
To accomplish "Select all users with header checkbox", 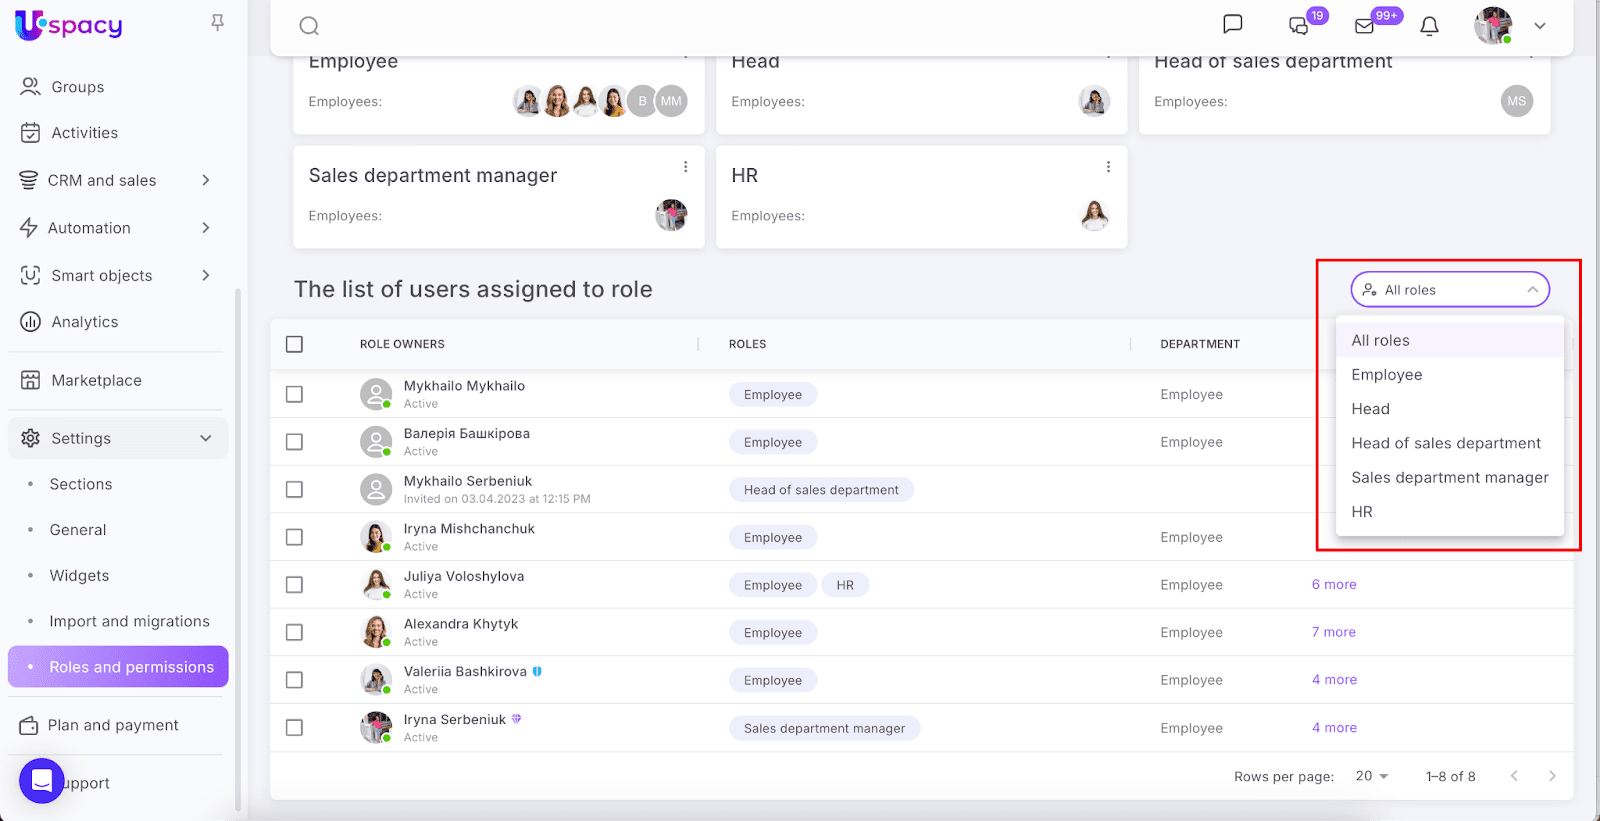I will [x=294, y=344].
